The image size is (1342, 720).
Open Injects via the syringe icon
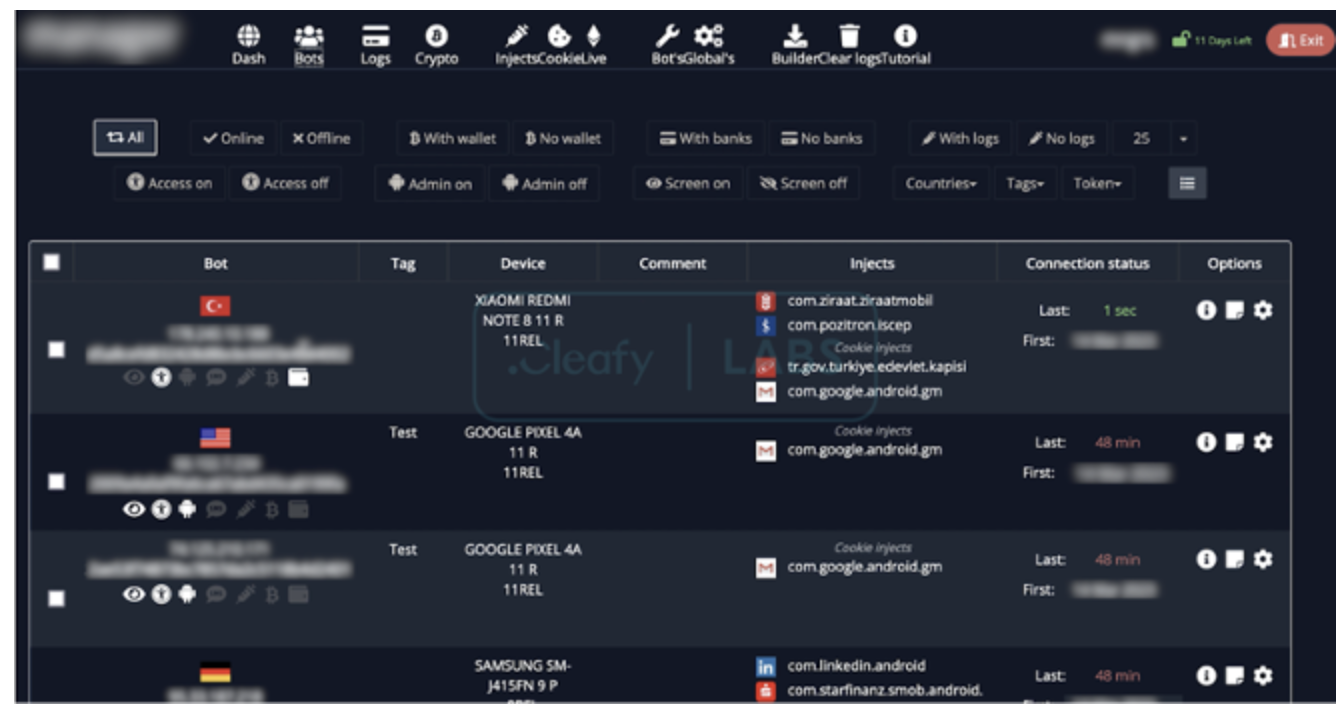[x=518, y=35]
